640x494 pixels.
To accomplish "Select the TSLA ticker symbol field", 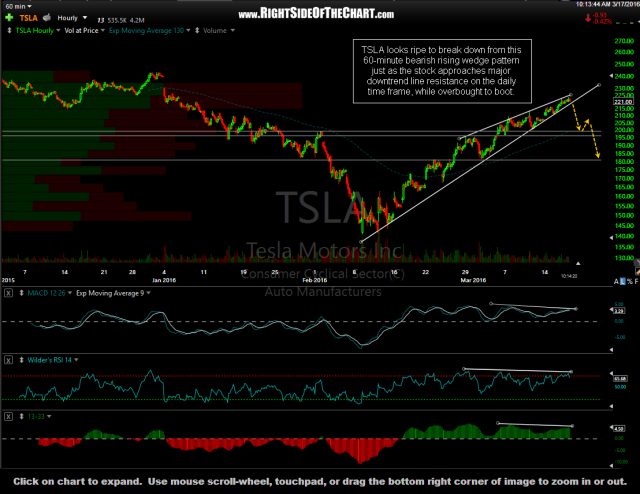I will pos(29,18).
